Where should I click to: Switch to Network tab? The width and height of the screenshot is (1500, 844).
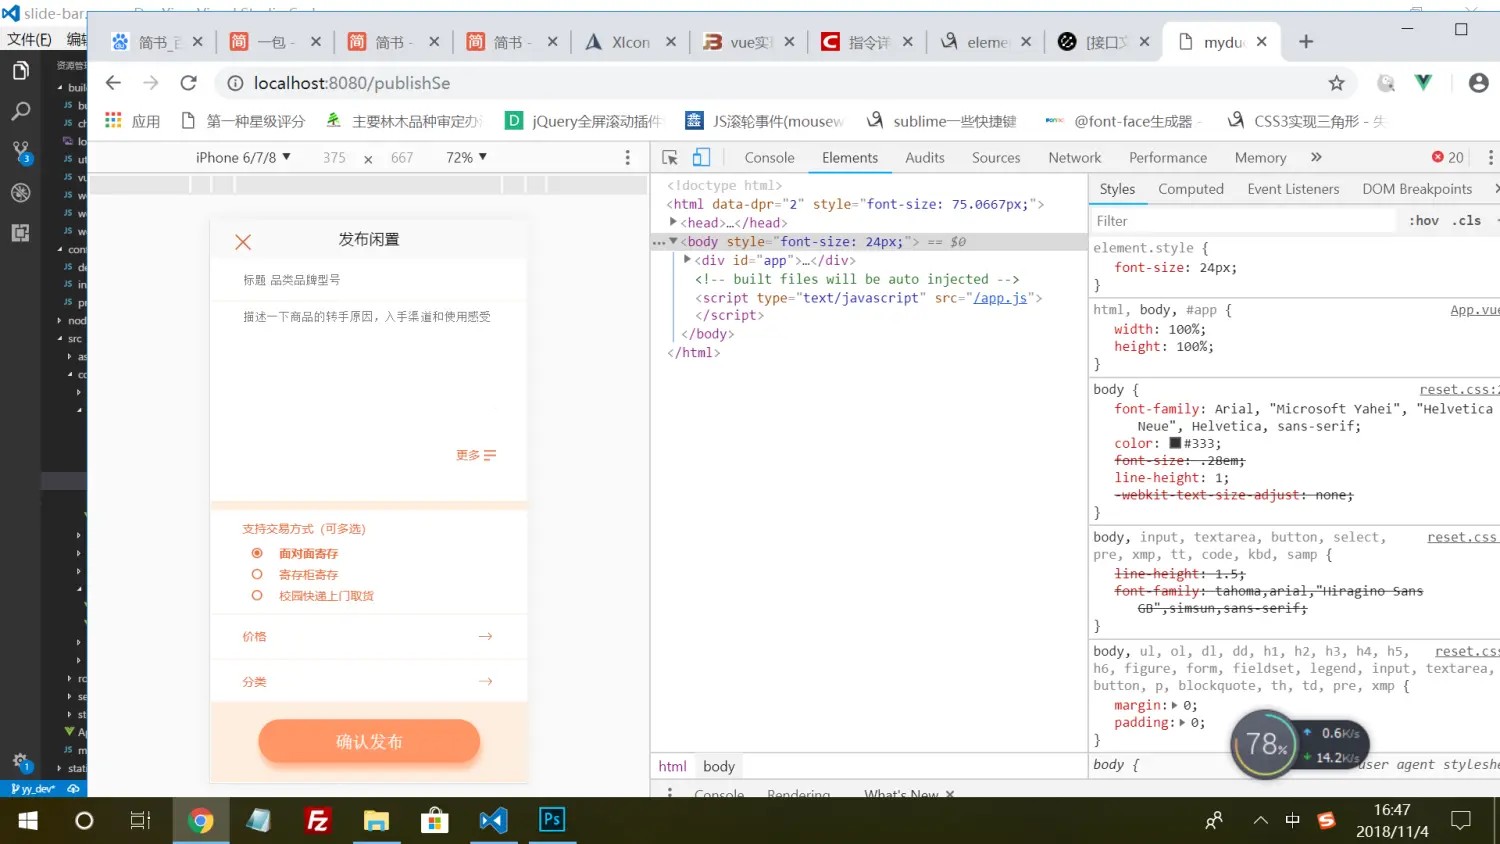point(1075,158)
